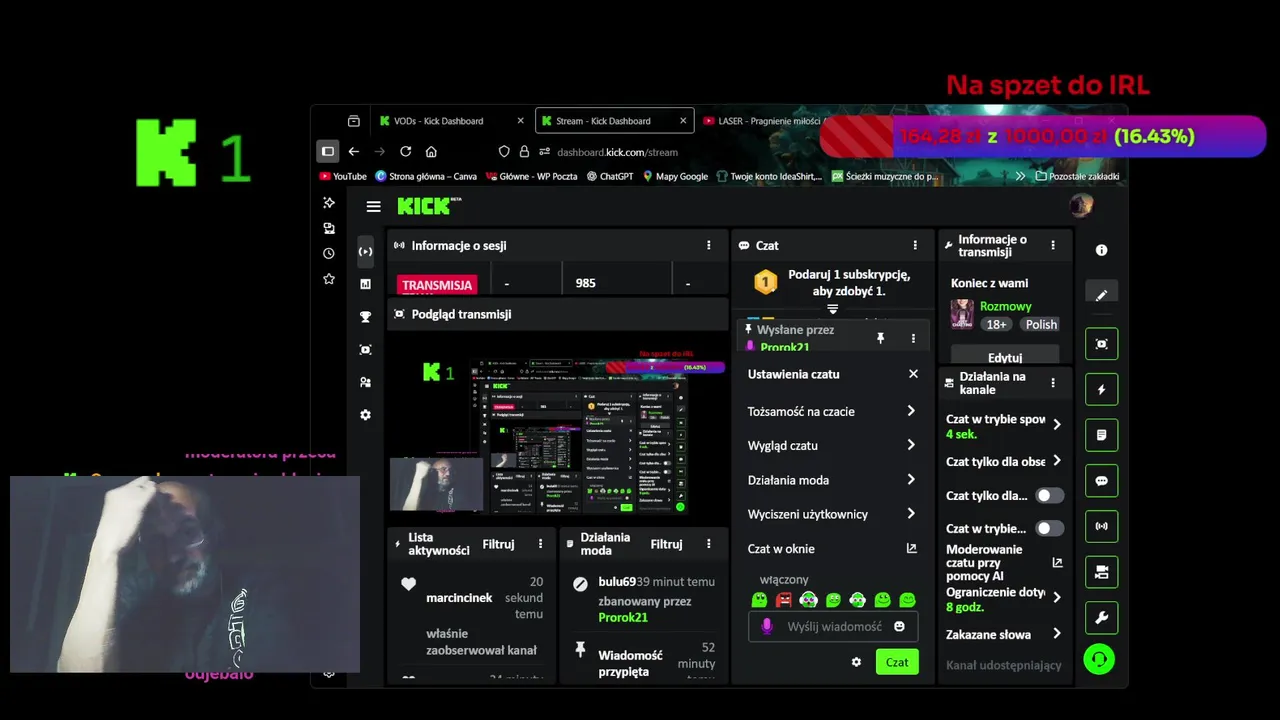Screen dimensions: 1280x720
Task: Expand Wyciszeni użytkownicy list
Action: [832, 514]
